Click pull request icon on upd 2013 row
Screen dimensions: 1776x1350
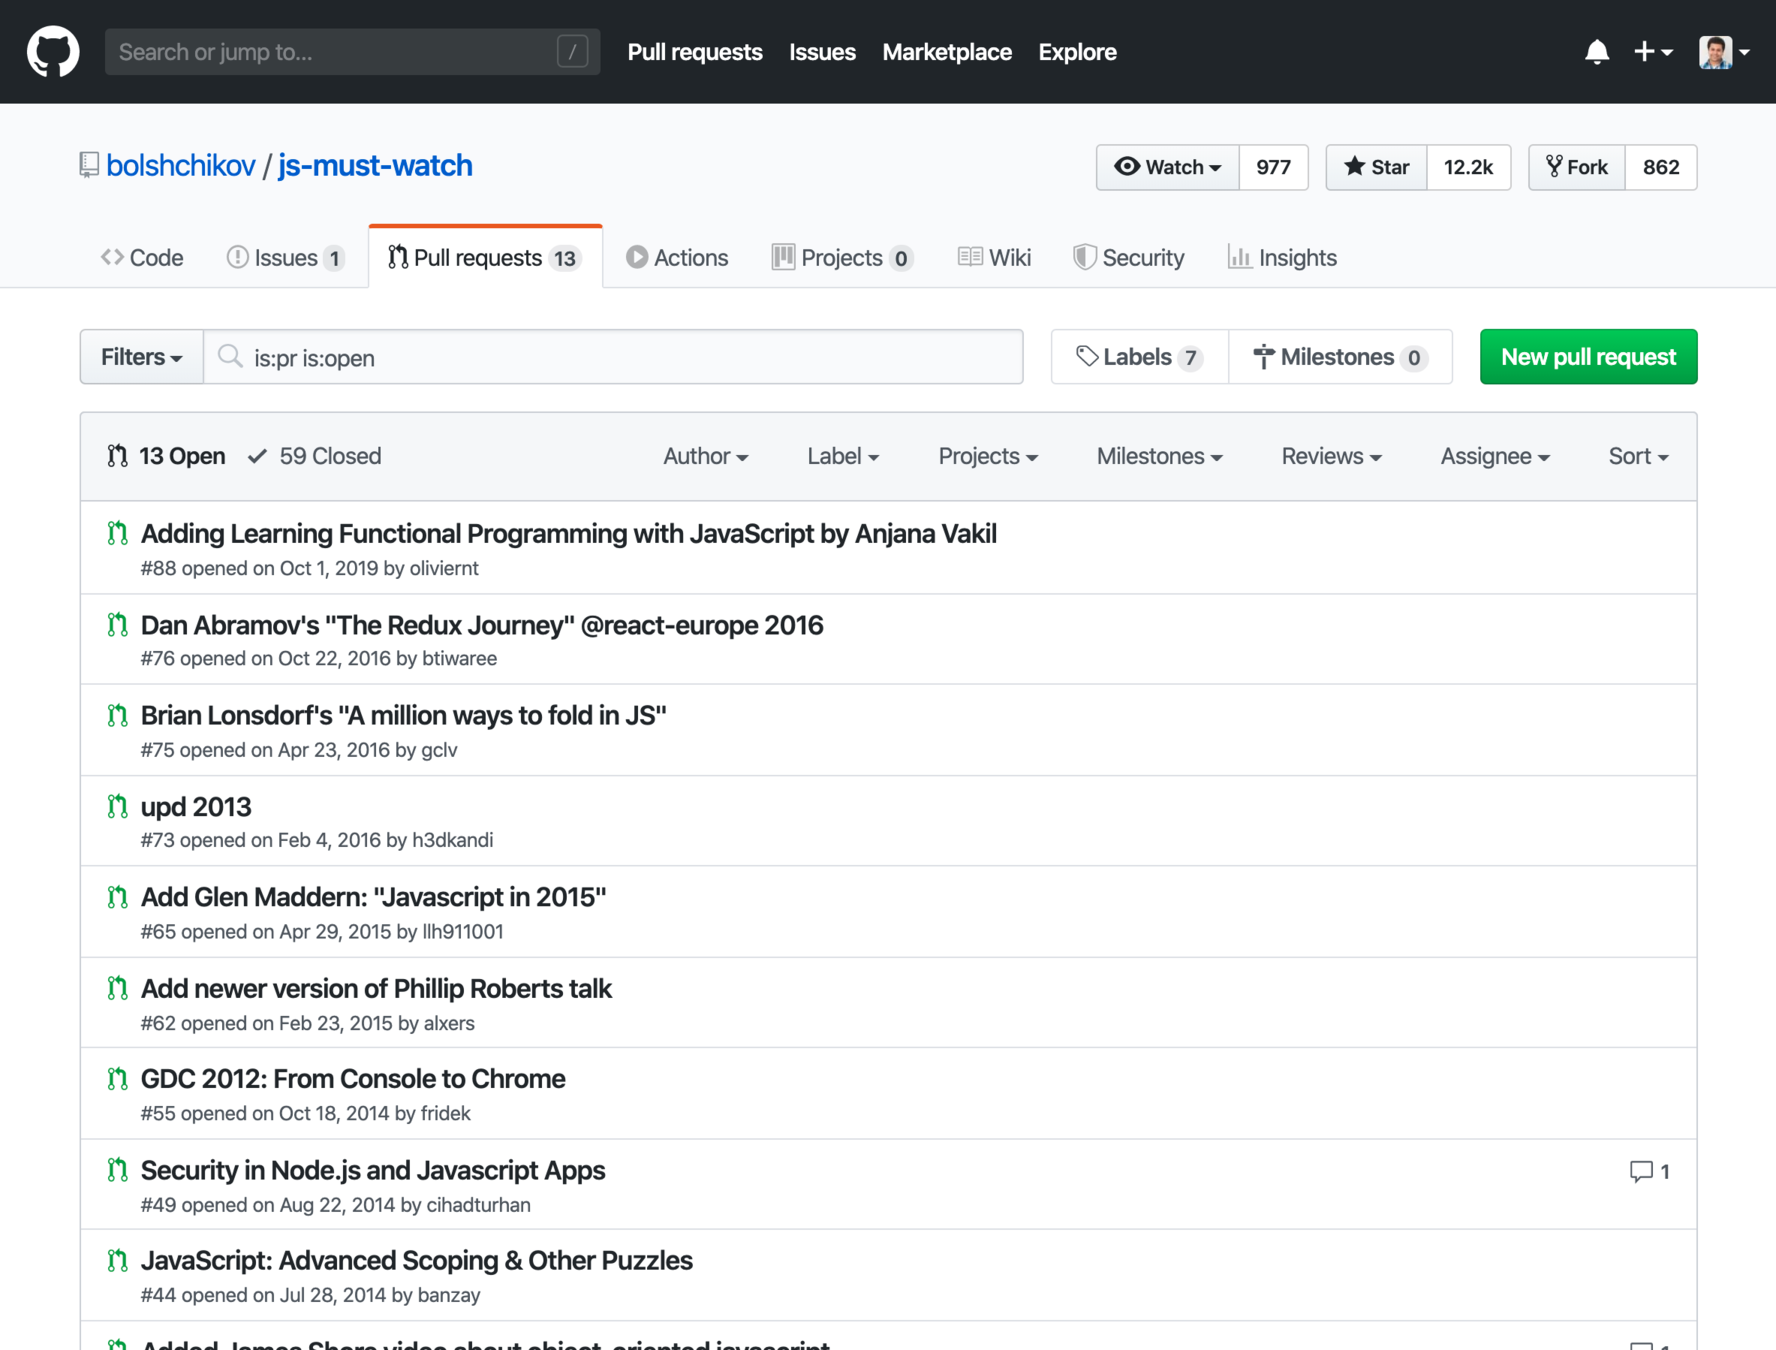pos(118,806)
